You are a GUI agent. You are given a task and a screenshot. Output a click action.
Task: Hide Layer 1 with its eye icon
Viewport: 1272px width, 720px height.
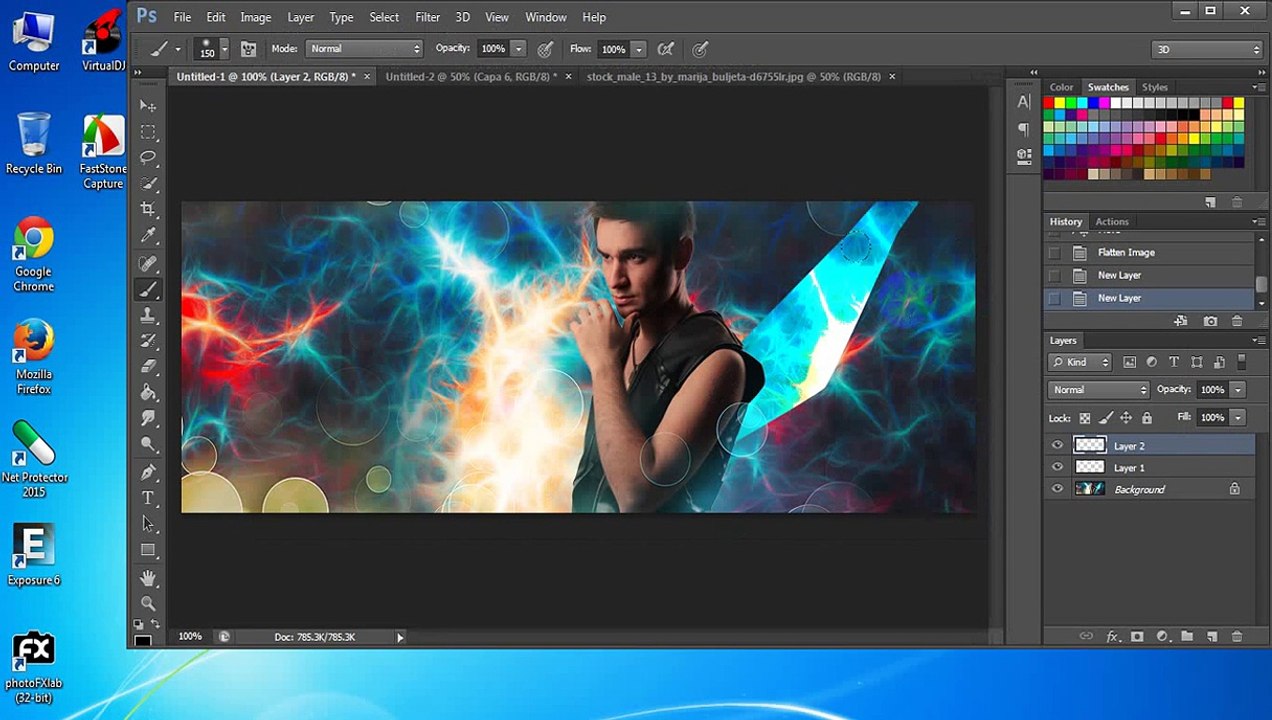point(1057,467)
